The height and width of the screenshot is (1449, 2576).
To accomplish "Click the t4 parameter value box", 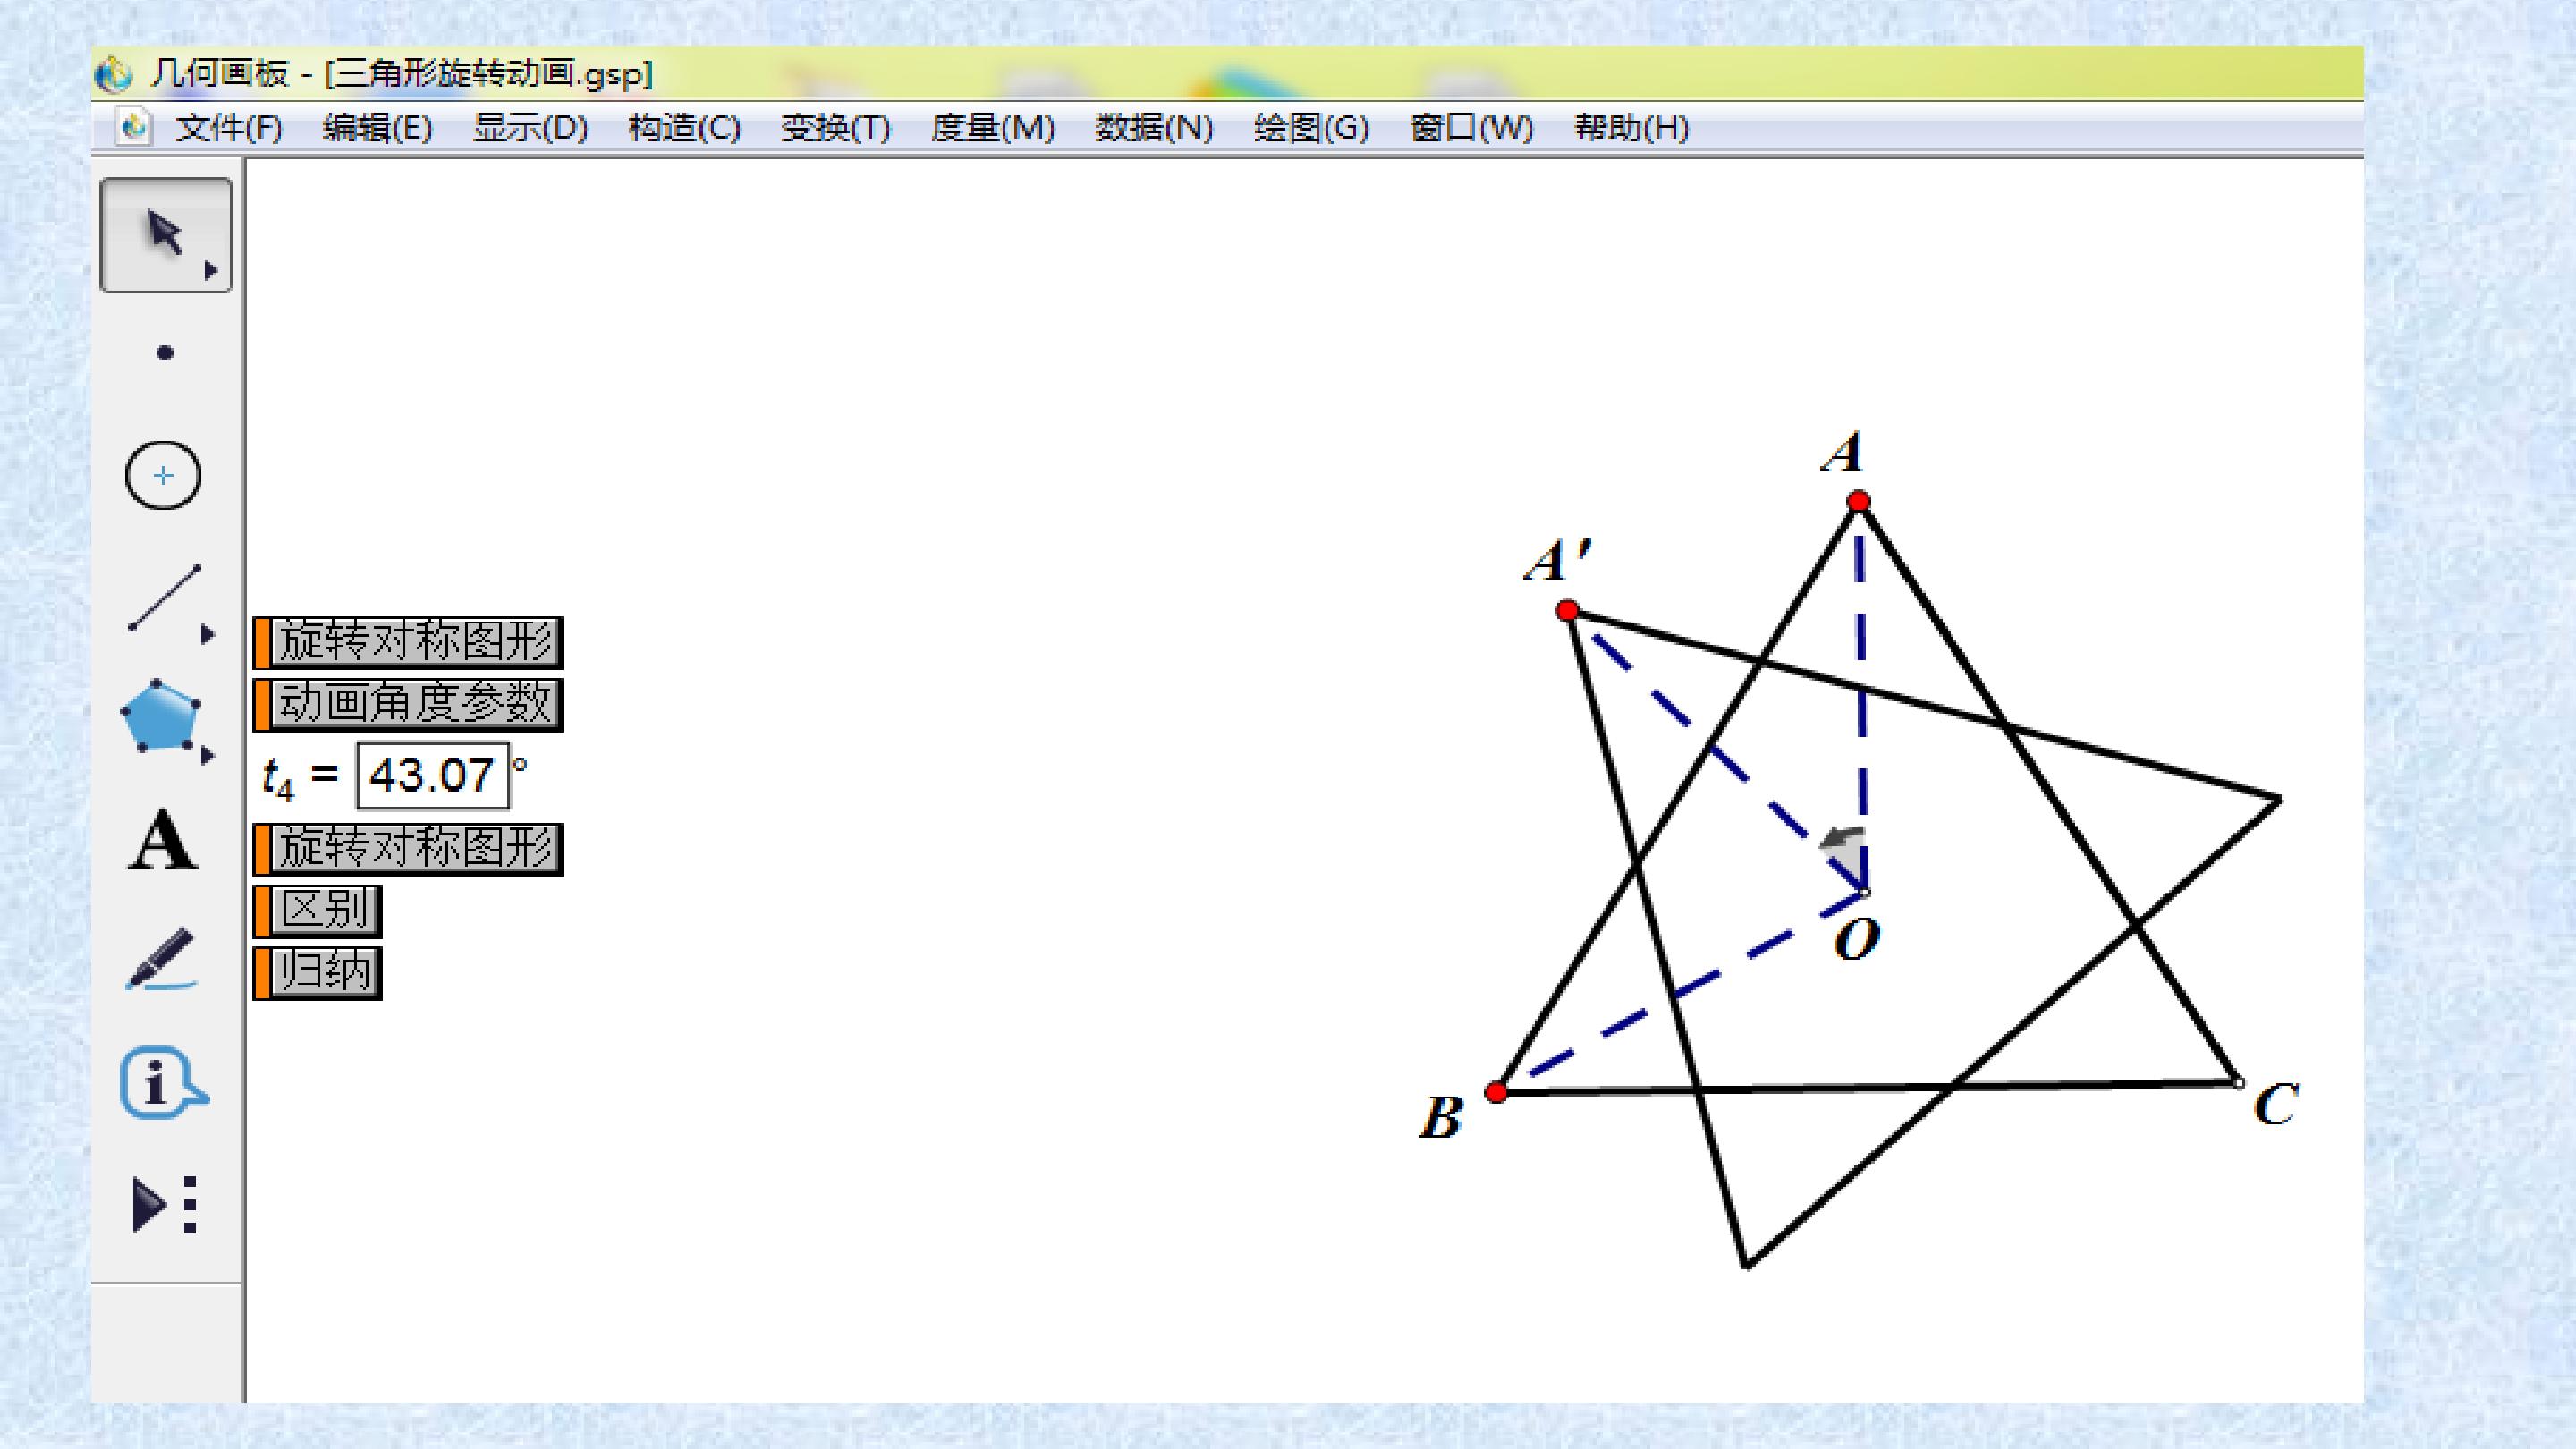I will click(432, 776).
